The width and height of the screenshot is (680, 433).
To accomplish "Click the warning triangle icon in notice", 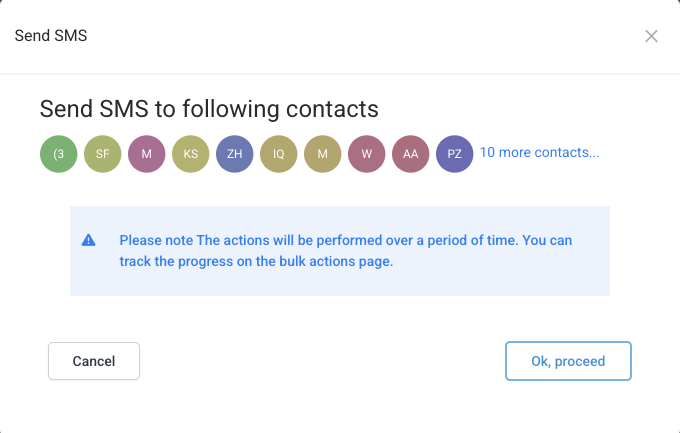I will click(x=89, y=241).
